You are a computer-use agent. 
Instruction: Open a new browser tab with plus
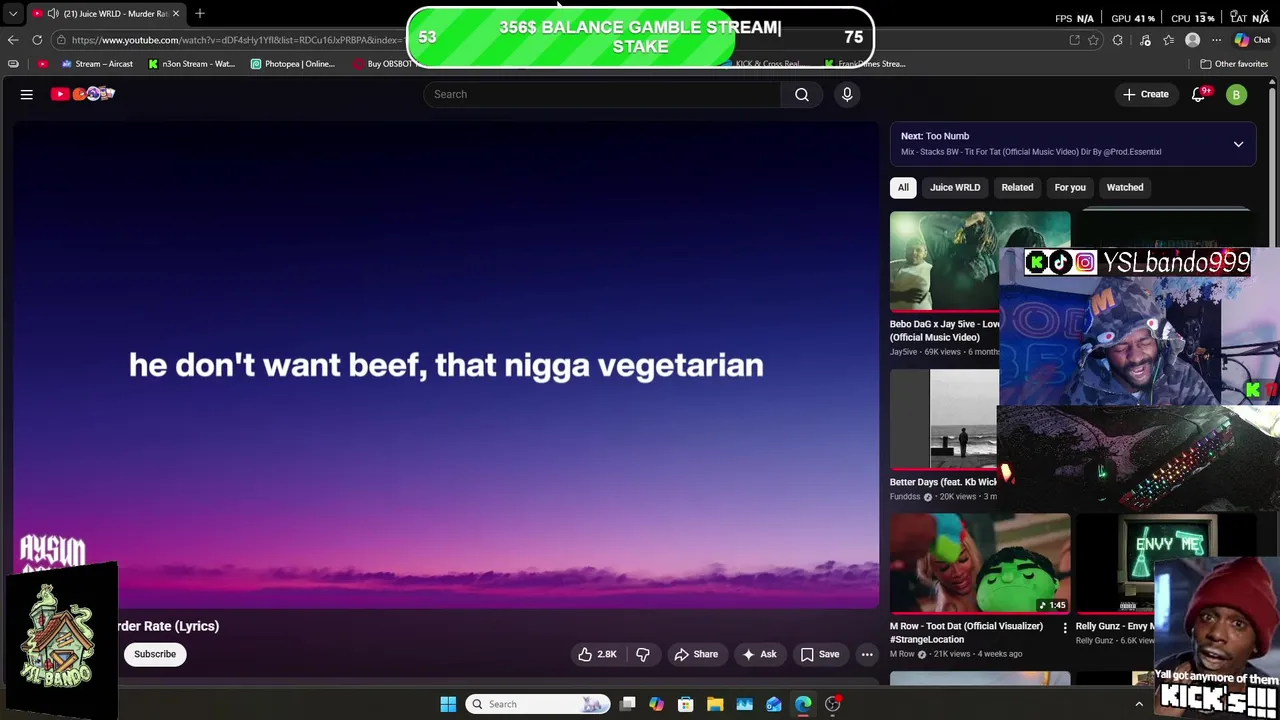(x=200, y=13)
